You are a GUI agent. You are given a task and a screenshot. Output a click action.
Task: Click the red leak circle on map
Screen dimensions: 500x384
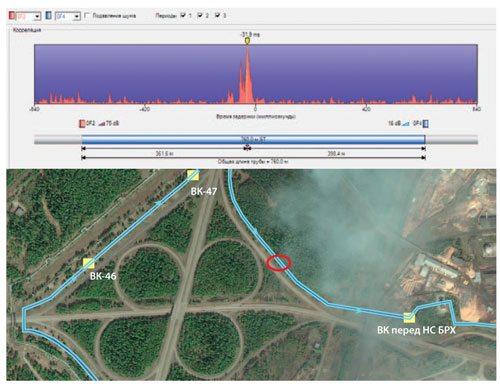point(279,263)
